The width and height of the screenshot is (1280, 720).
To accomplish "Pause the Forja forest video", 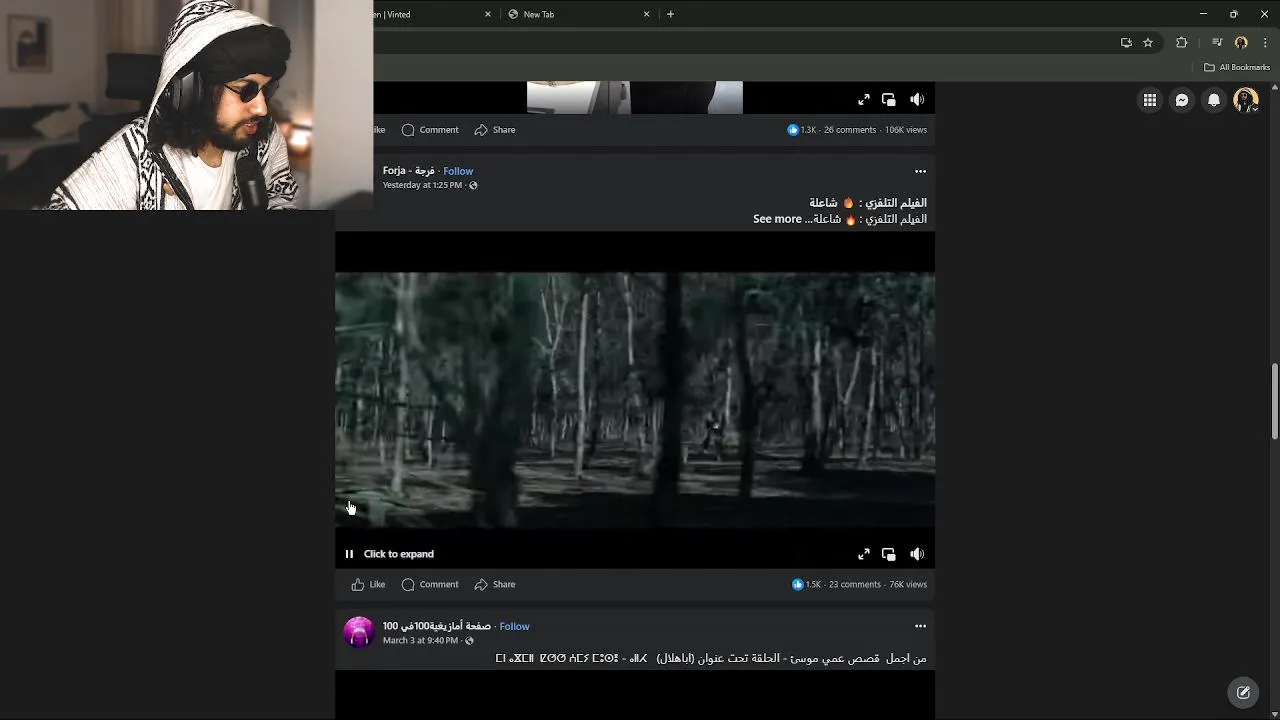I will pyautogui.click(x=349, y=554).
